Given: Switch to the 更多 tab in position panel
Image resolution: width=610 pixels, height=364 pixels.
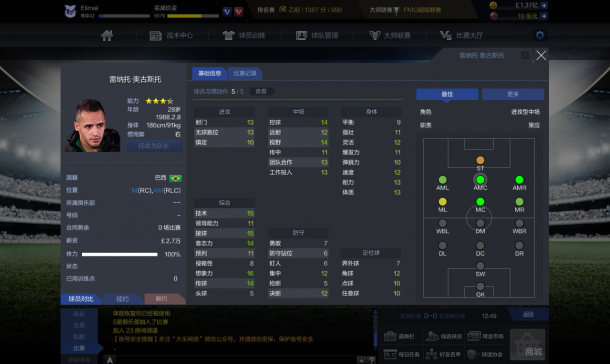Looking at the screenshot, I should tap(513, 94).
